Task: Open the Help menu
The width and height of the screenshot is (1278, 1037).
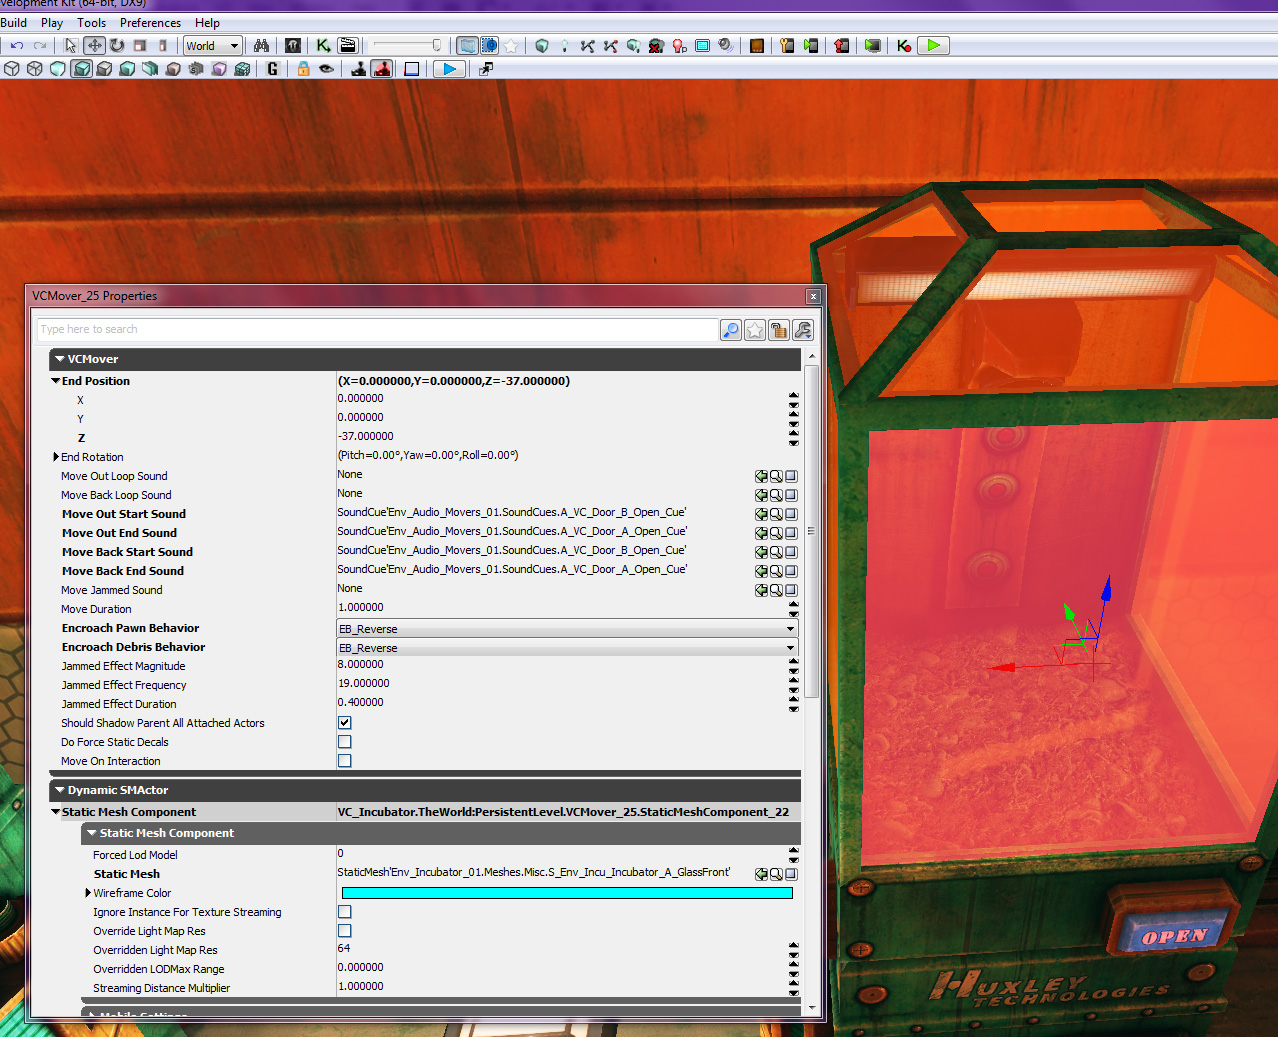Action: pos(207,23)
